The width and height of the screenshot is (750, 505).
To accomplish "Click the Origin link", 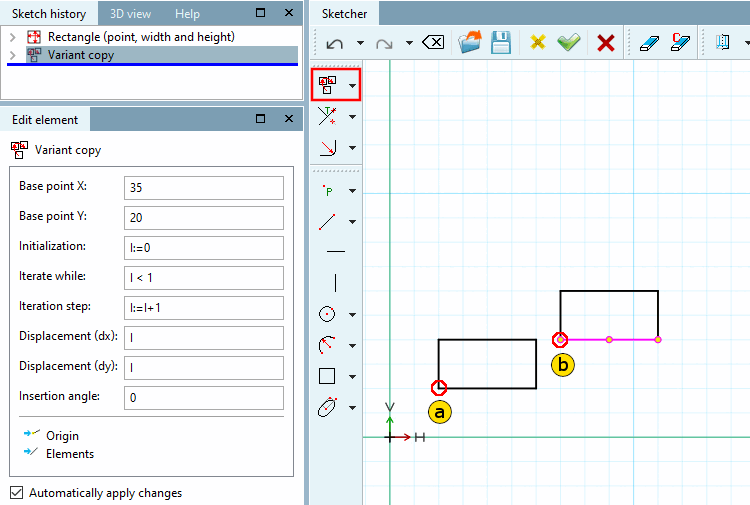I will (62, 436).
